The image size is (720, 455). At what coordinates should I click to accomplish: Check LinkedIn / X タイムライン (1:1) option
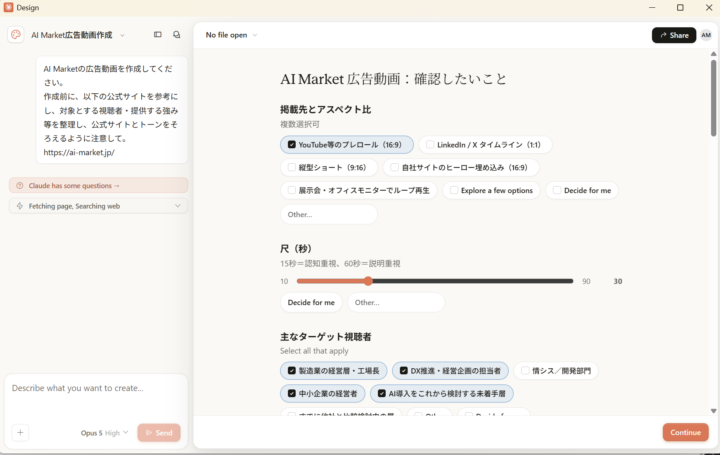(x=485, y=145)
